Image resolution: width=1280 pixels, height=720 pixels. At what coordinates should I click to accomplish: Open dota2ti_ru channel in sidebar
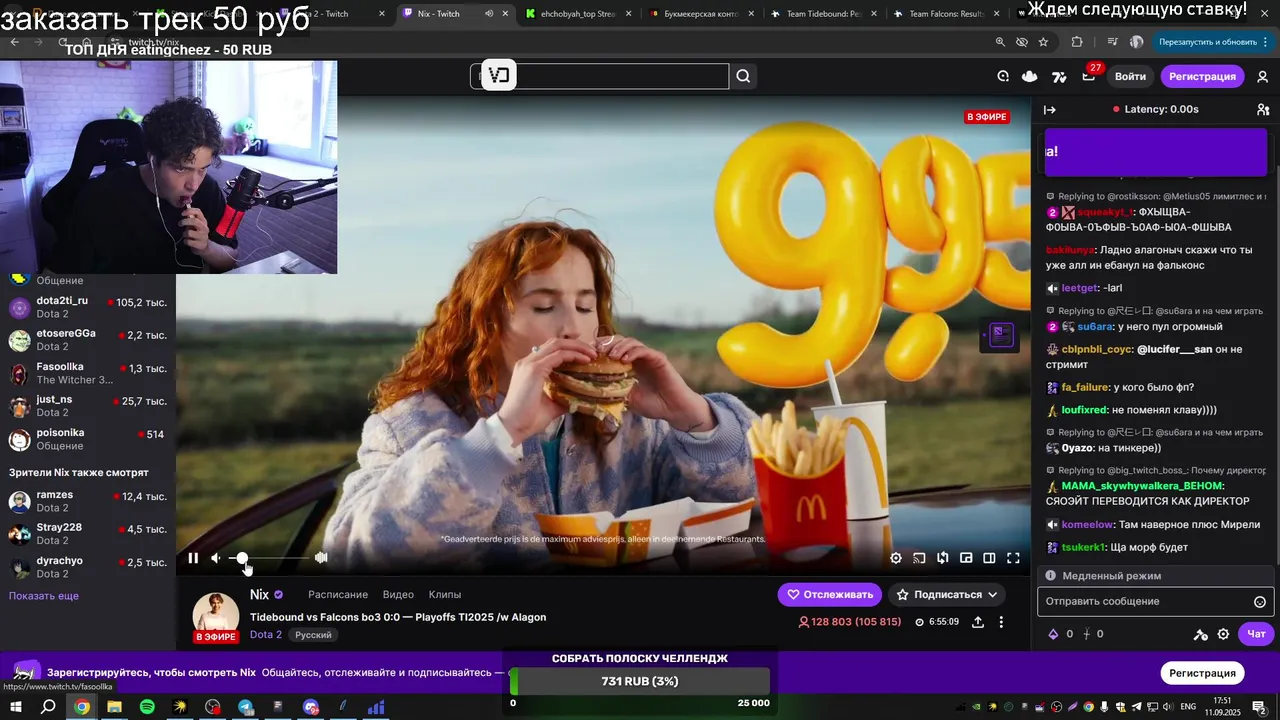88,307
